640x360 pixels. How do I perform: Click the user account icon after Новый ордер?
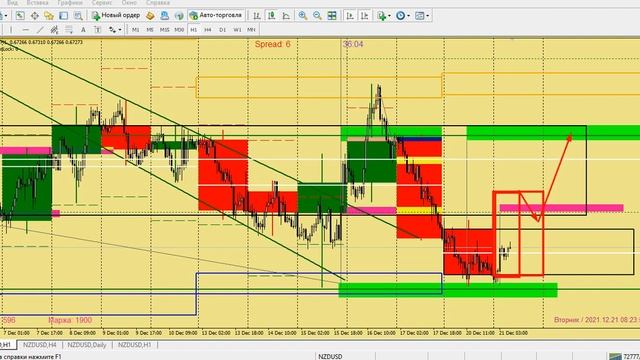point(164,16)
